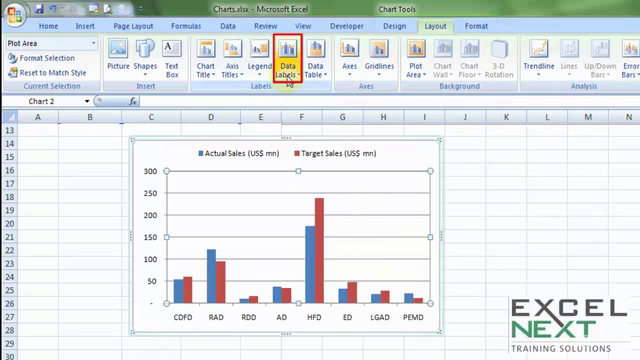Select column D header
The image size is (640, 360).
pos(211,117)
